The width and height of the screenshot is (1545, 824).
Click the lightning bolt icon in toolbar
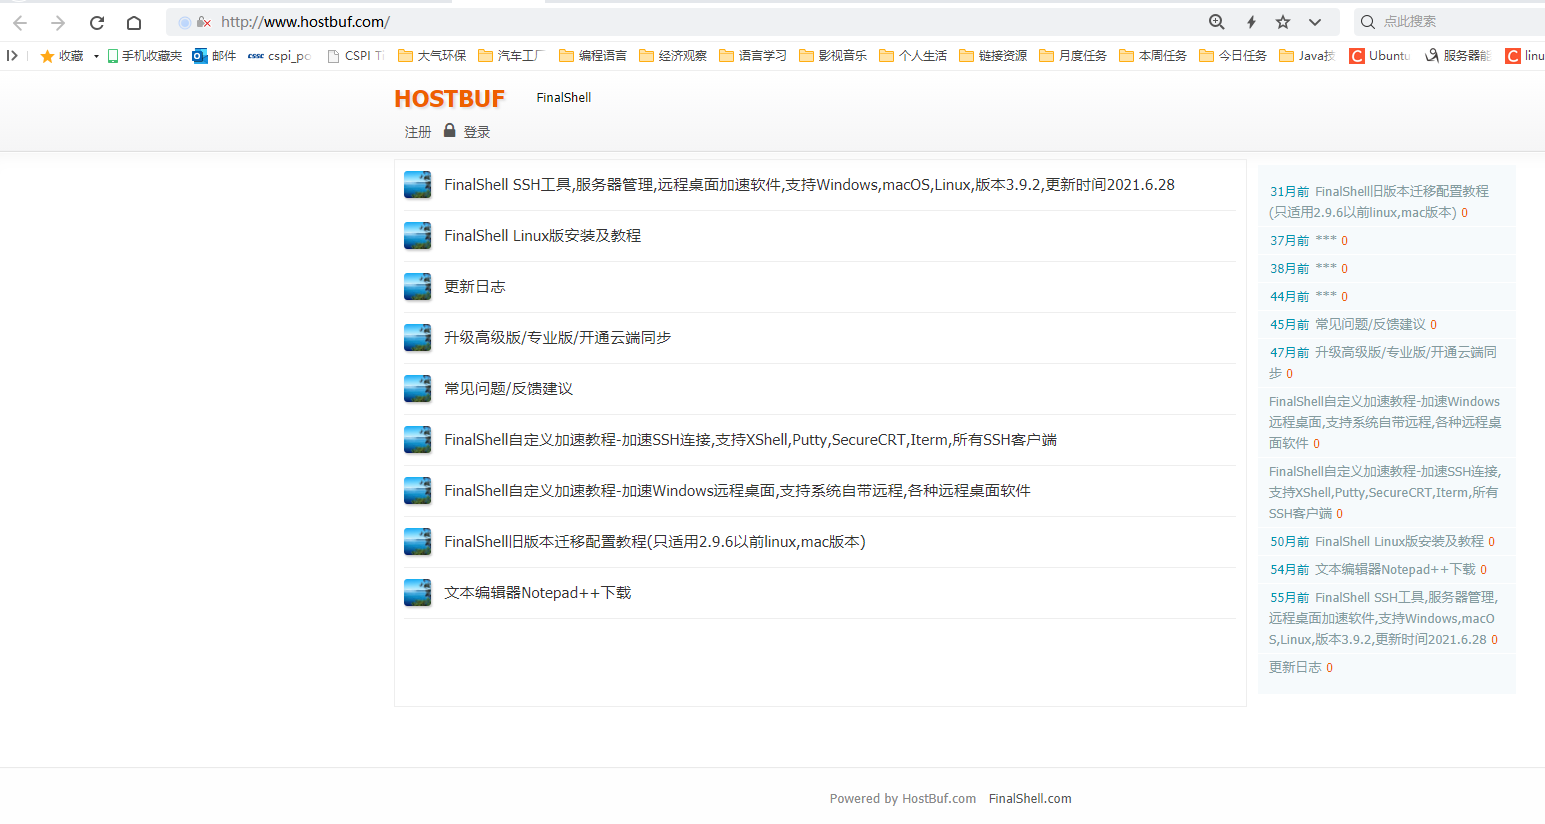(x=1249, y=21)
